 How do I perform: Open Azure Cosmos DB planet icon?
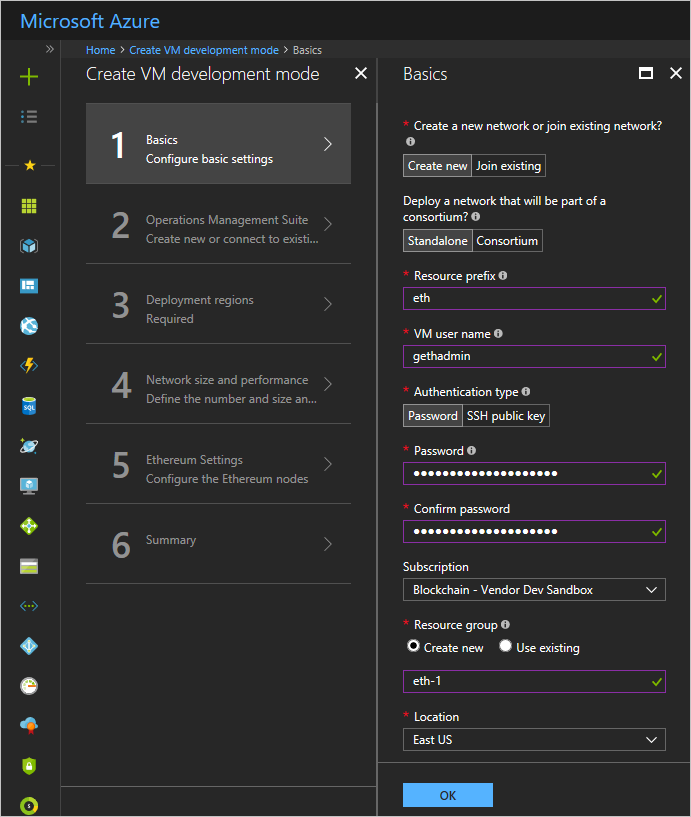click(29, 446)
